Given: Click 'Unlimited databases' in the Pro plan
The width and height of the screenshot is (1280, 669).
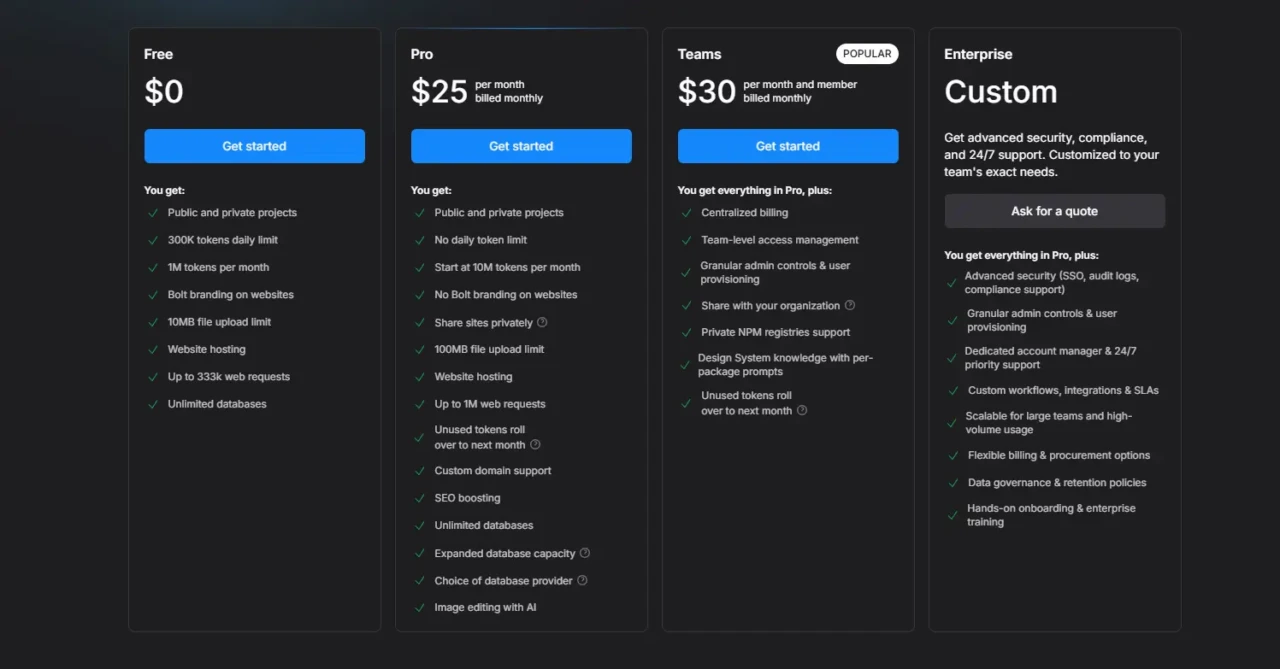Looking at the screenshot, I should (x=484, y=525).
